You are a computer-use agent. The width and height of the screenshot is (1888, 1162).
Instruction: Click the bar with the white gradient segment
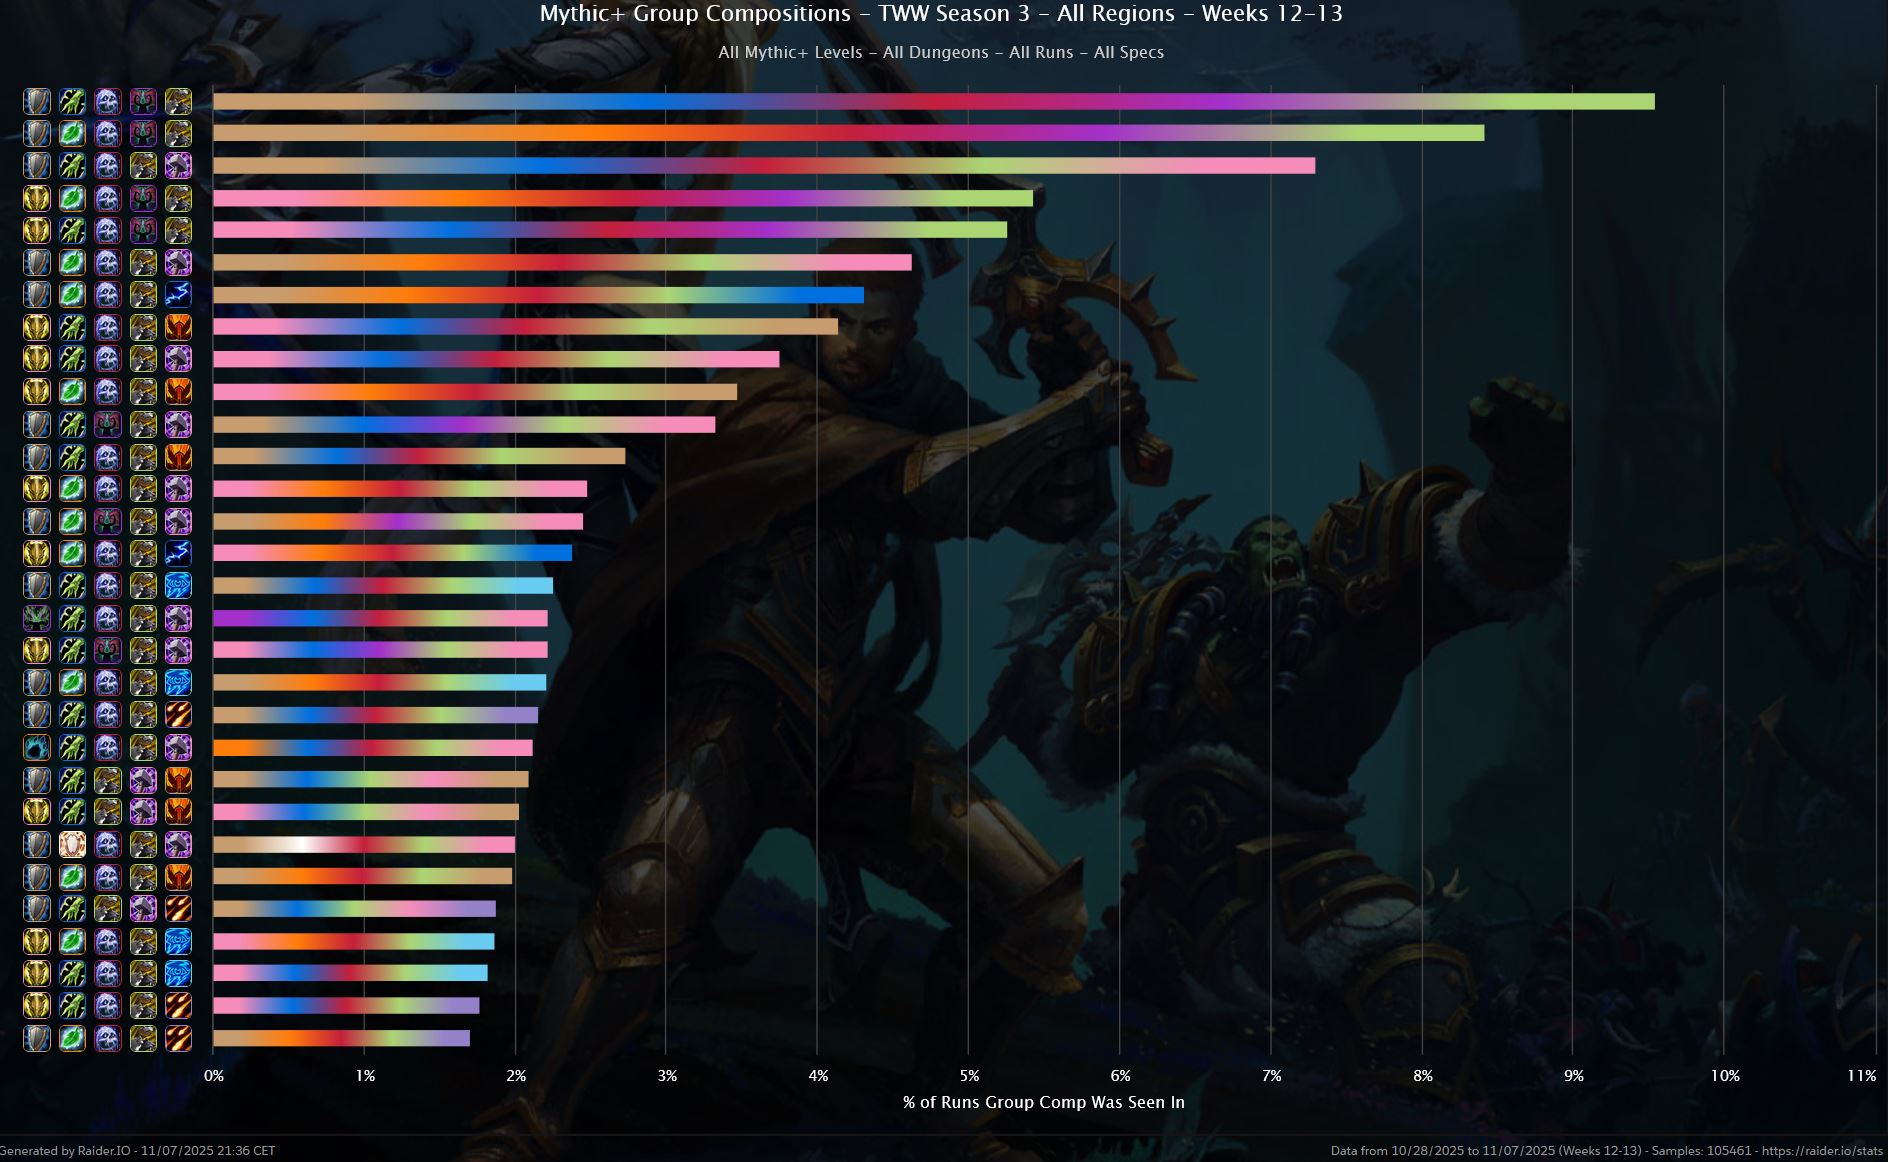[x=364, y=844]
